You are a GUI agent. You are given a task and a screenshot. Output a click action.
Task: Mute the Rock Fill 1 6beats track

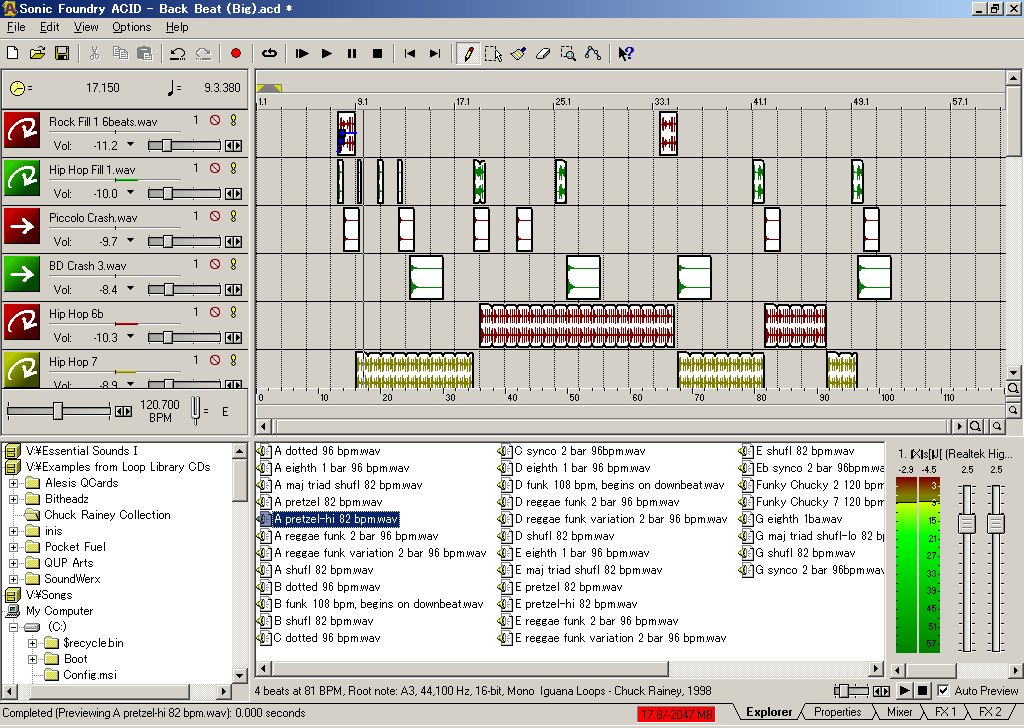point(215,120)
